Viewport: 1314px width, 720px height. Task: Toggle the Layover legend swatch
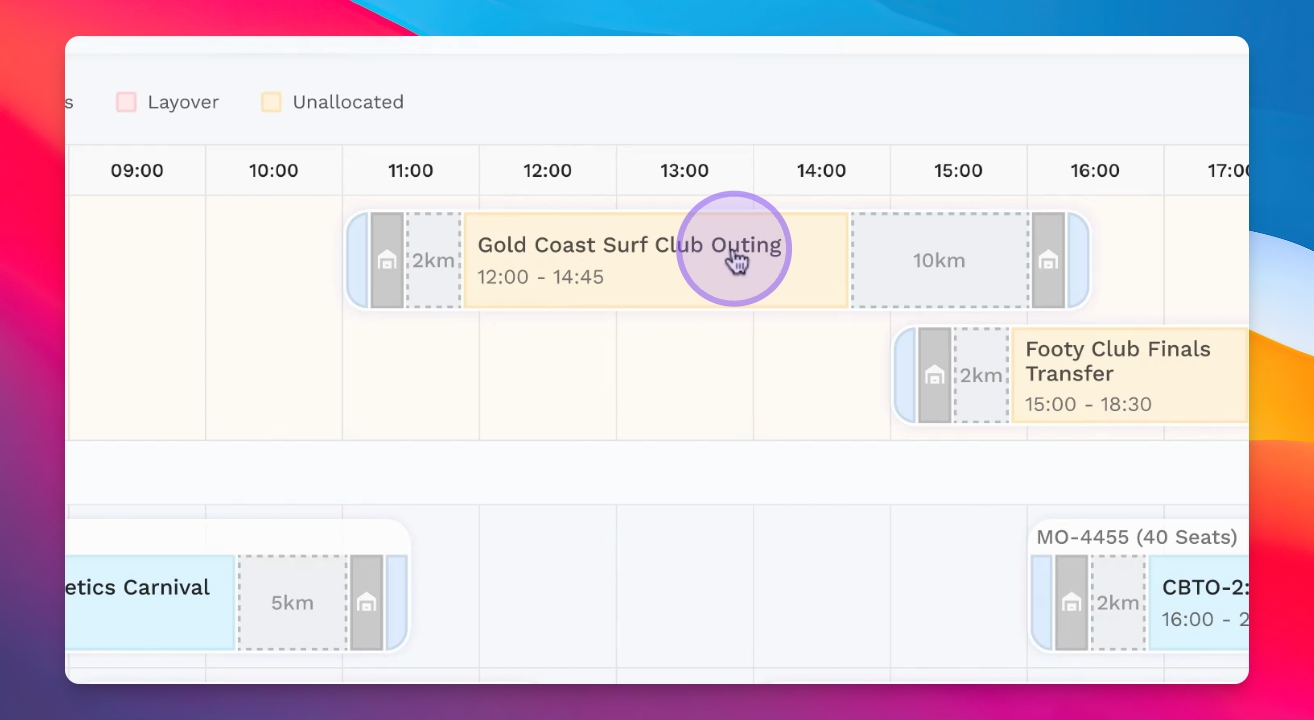[x=126, y=102]
